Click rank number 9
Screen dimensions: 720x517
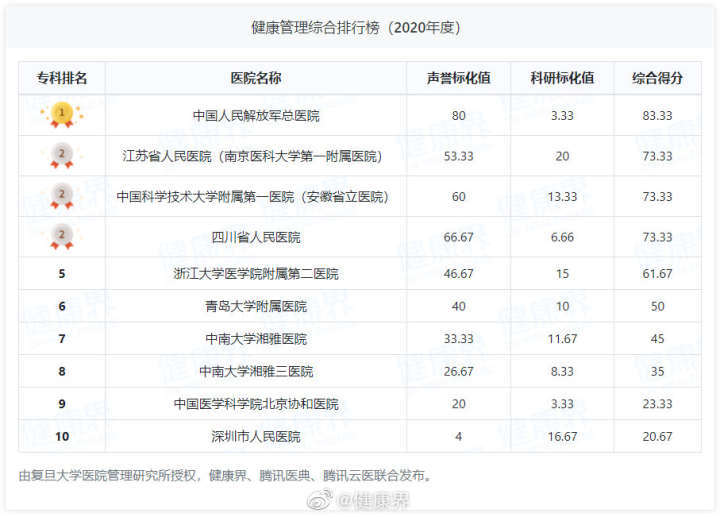62,404
